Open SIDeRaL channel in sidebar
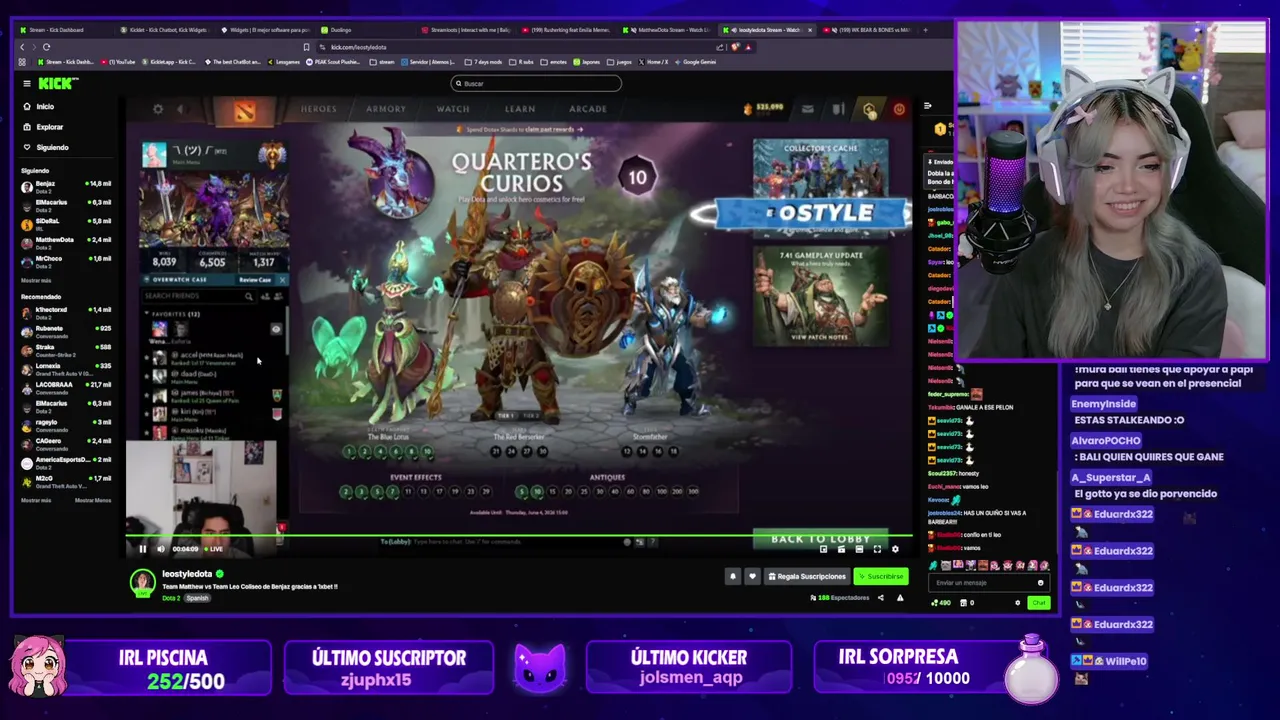This screenshot has height=720, width=1280. click(x=66, y=223)
